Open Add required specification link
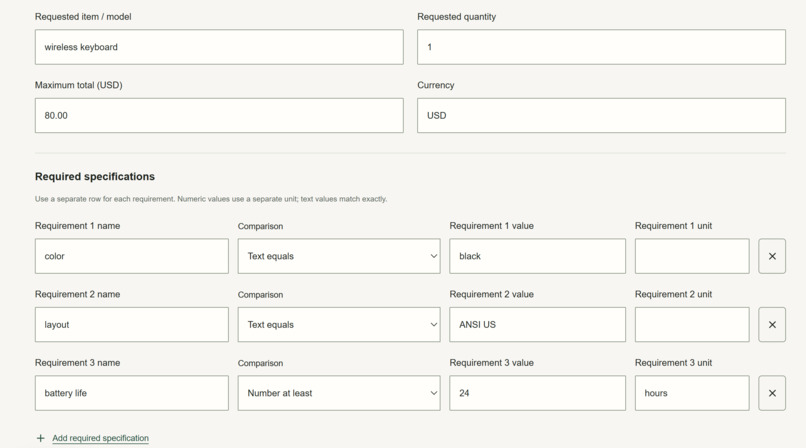 point(101,438)
